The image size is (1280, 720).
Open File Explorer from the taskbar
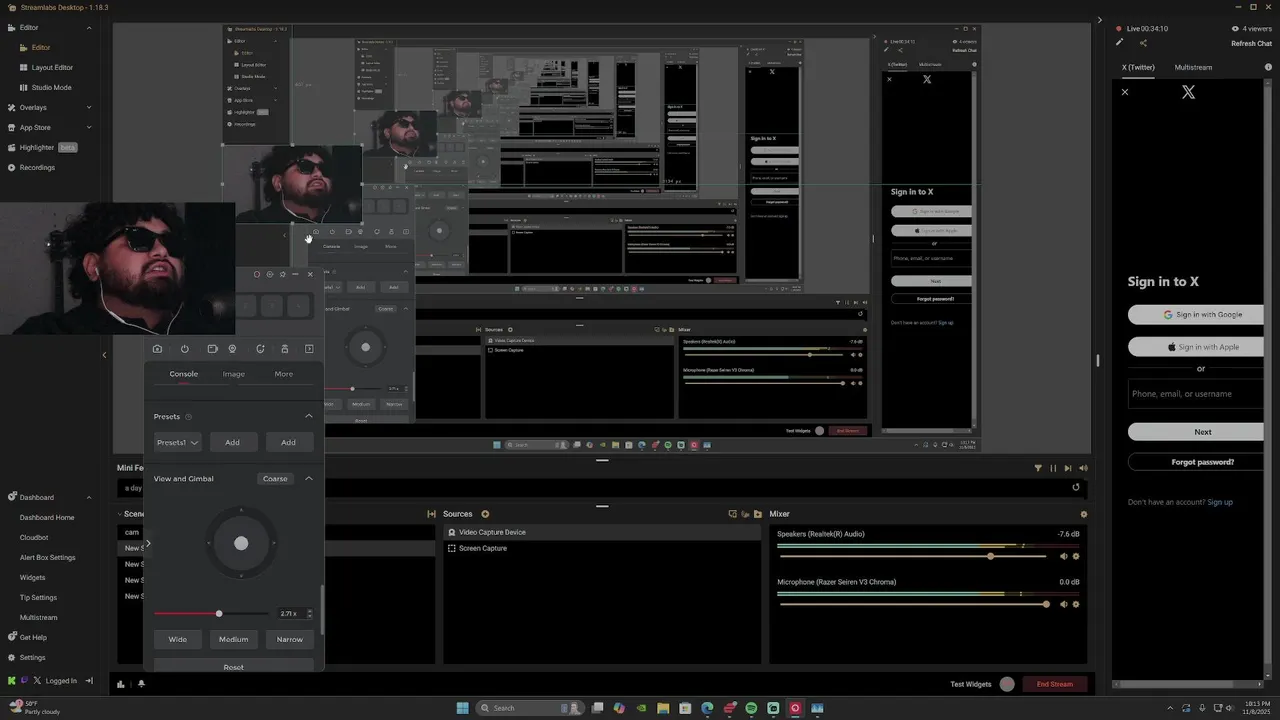[x=663, y=708]
